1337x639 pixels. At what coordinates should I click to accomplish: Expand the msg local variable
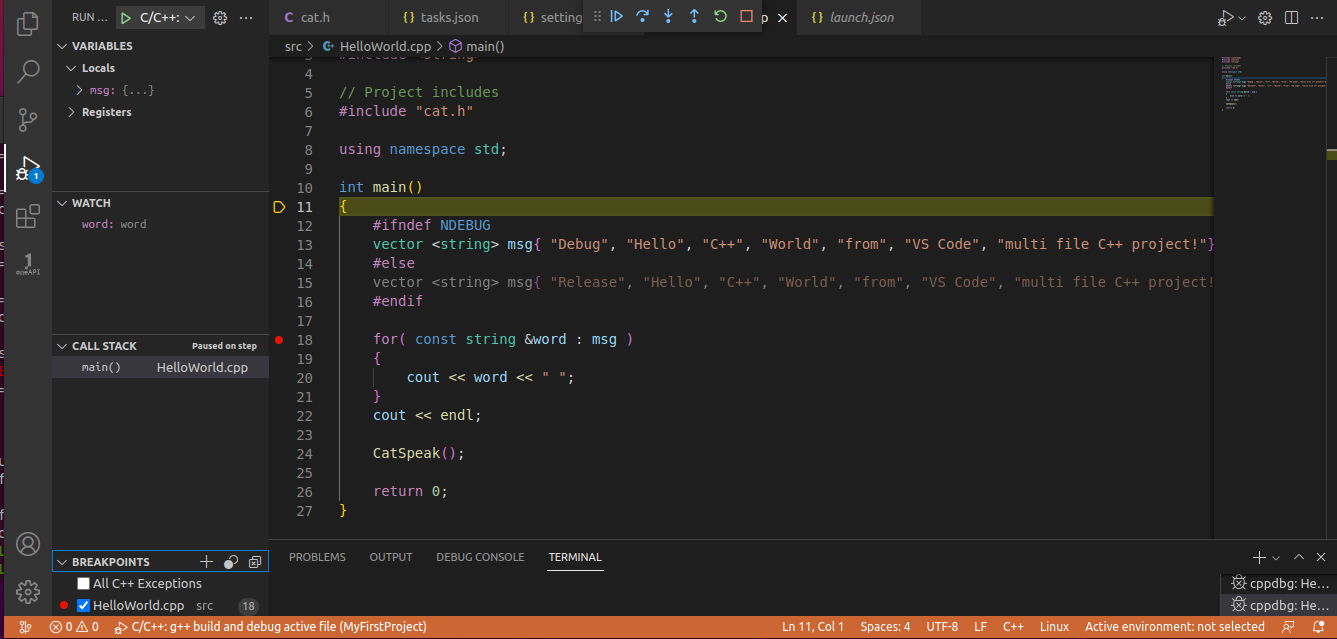79,90
